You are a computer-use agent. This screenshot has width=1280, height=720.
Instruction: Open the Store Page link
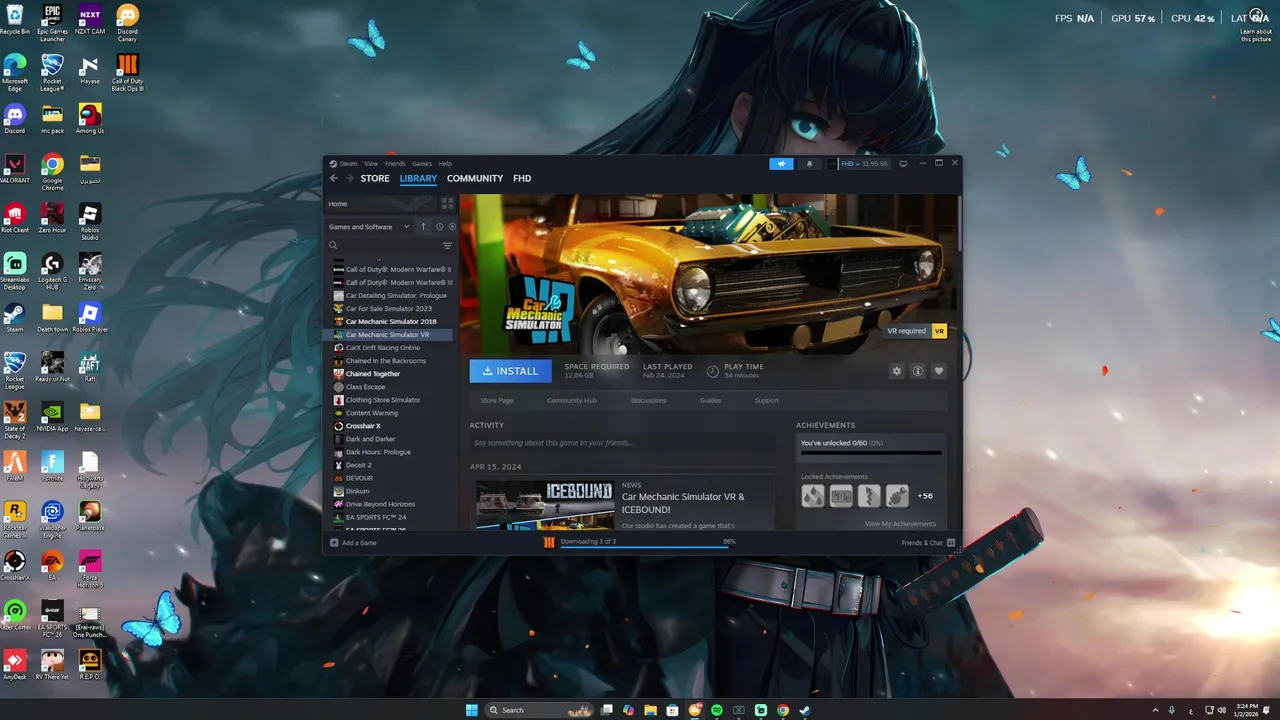tap(497, 400)
